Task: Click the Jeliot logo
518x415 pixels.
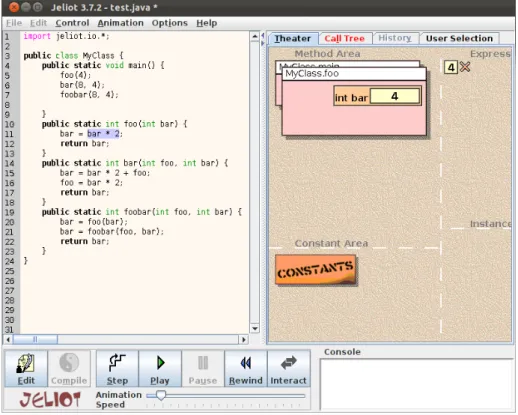Action: coord(50,399)
